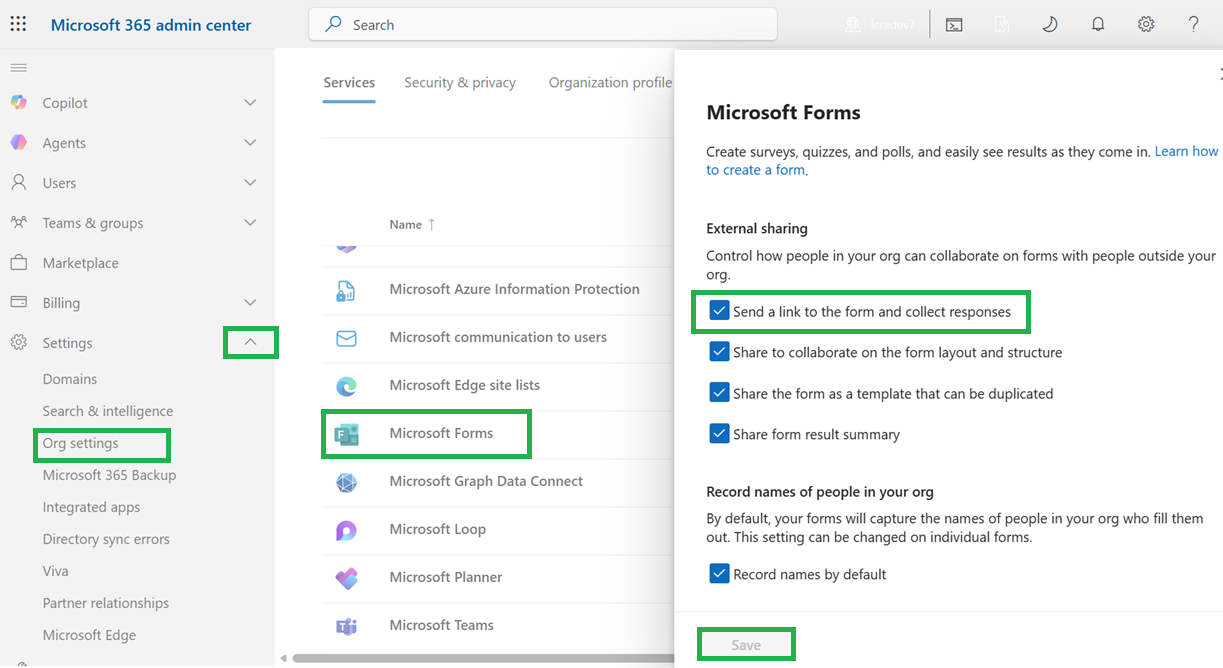Click the search magnifier icon
Screen dimensions: 1223x668
pyautogui.click(x=334, y=25)
